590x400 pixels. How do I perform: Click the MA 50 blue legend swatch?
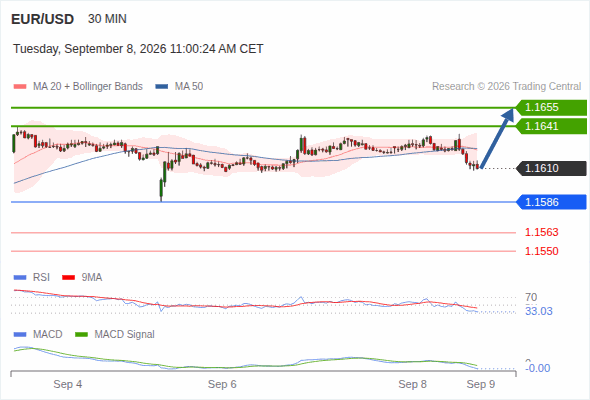tap(162, 87)
